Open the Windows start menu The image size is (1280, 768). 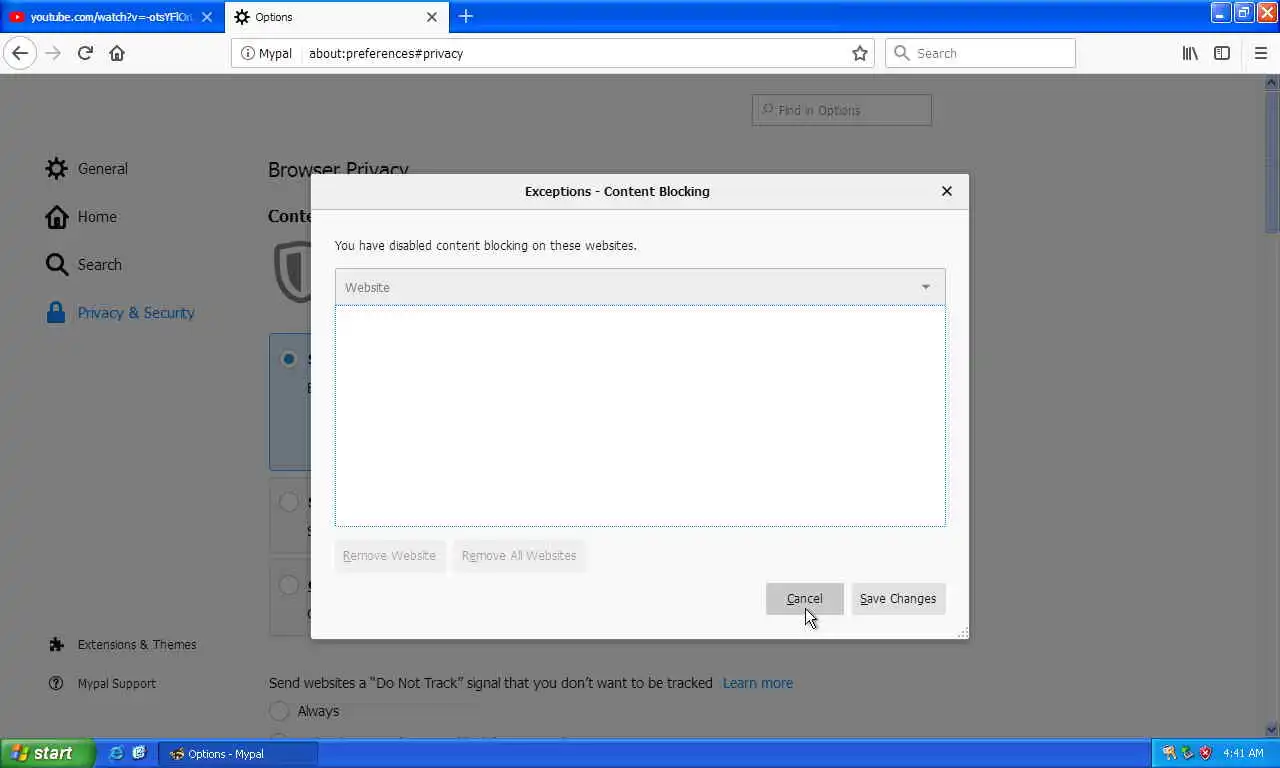click(x=47, y=753)
